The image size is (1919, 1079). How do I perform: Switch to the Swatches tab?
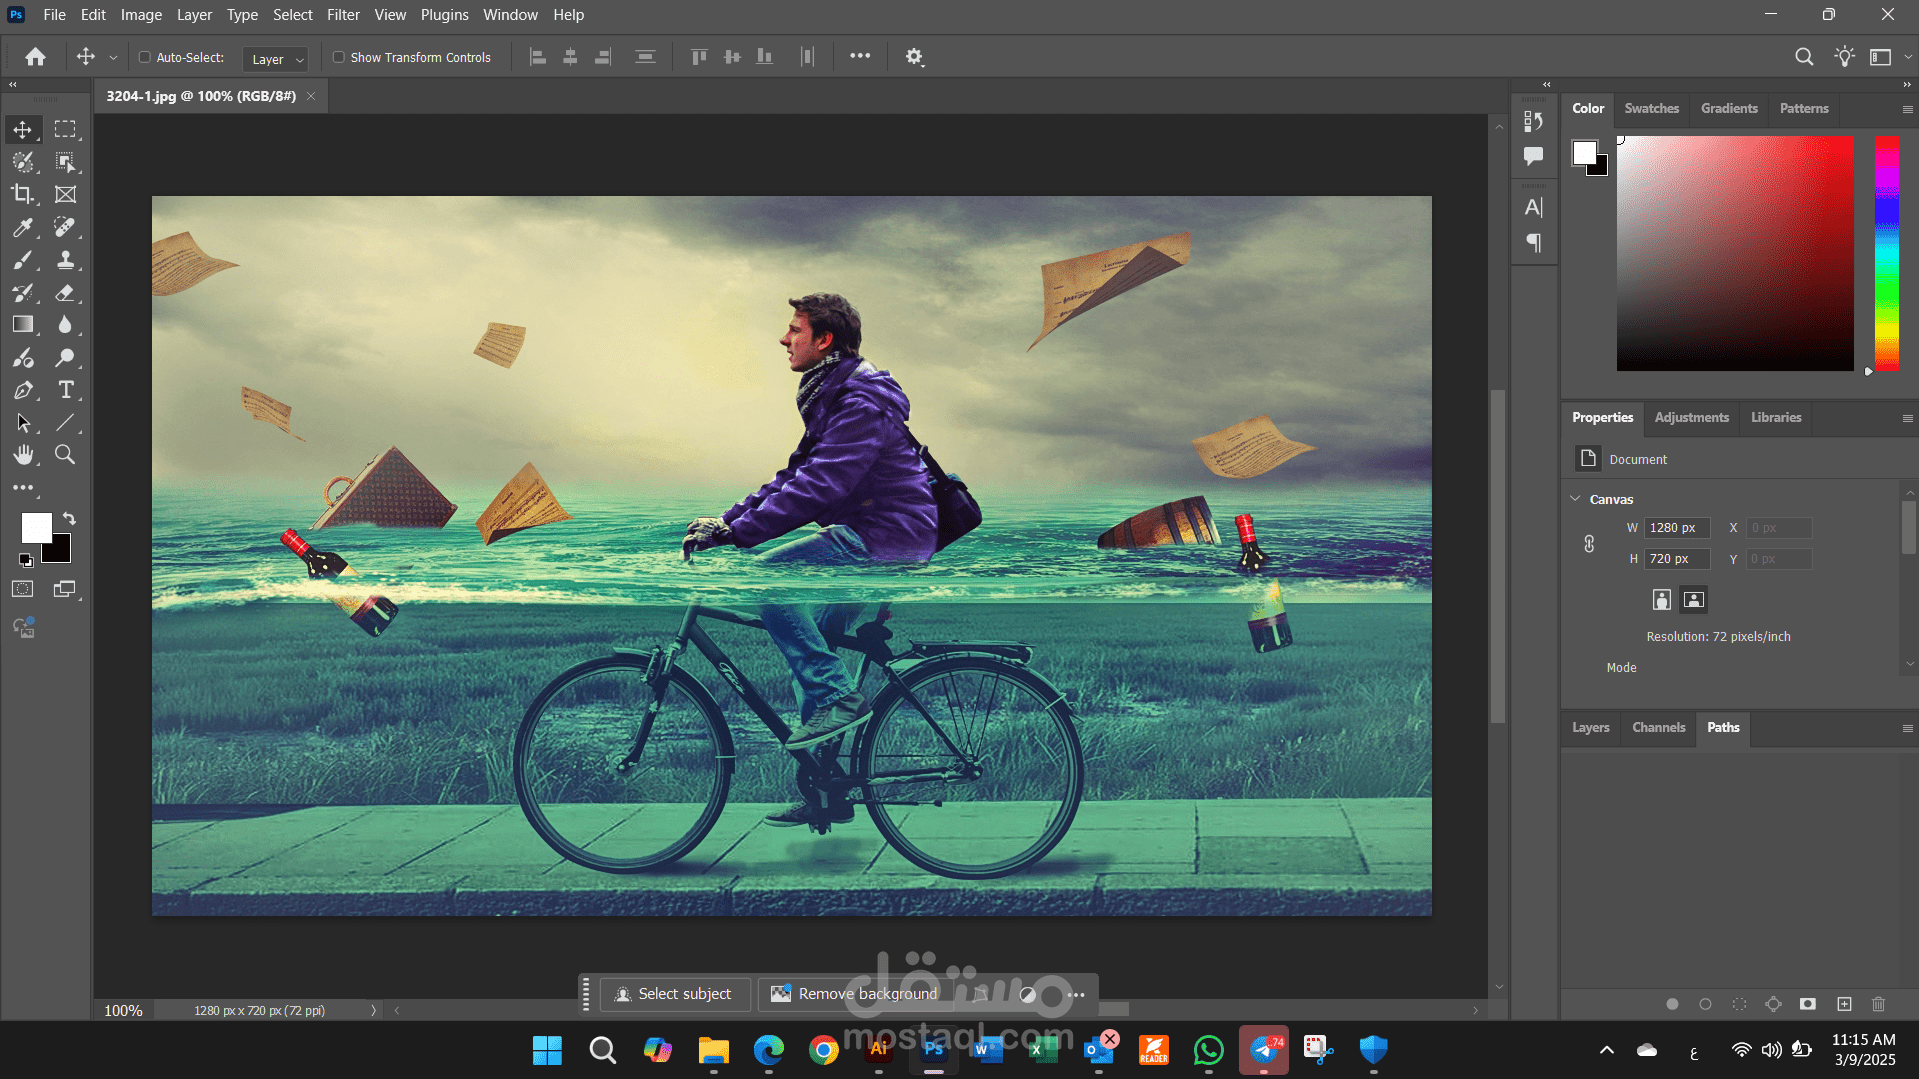[x=1651, y=108]
